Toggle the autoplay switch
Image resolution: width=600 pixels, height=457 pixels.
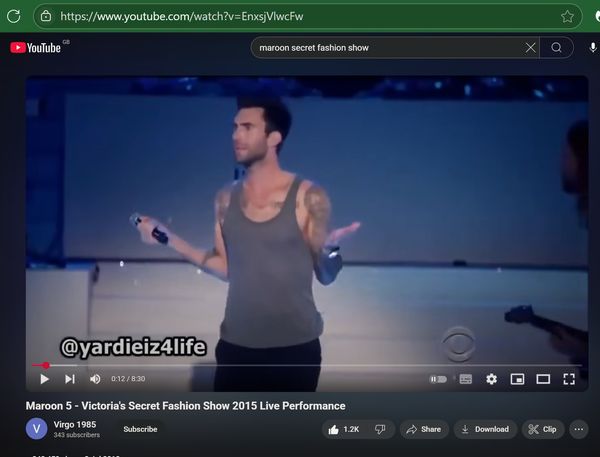(x=438, y=379)
